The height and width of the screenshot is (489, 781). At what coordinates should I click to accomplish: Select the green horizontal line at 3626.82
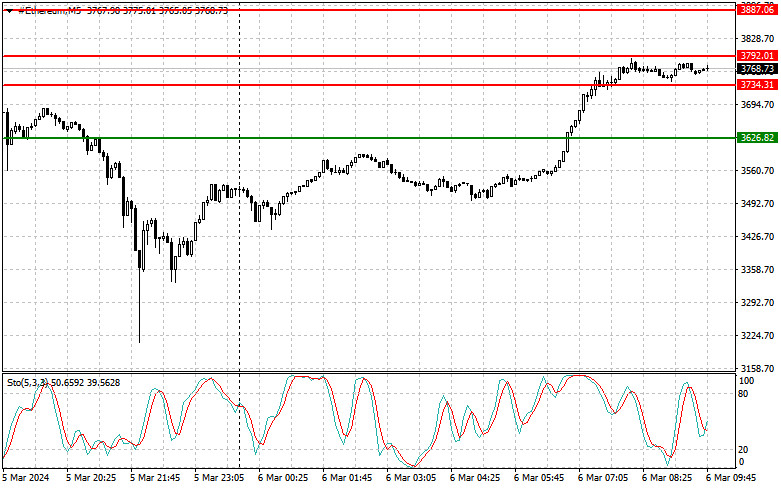click(x=369, y=138)
